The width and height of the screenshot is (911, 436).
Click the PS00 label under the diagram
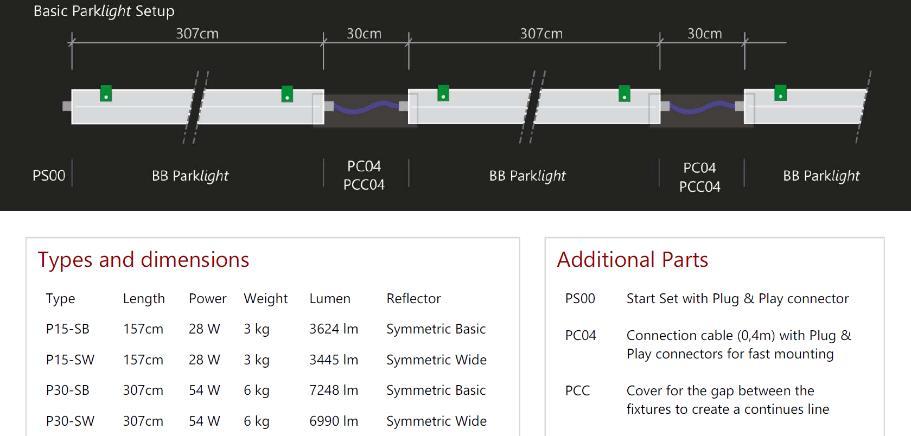tap(49, 176)
